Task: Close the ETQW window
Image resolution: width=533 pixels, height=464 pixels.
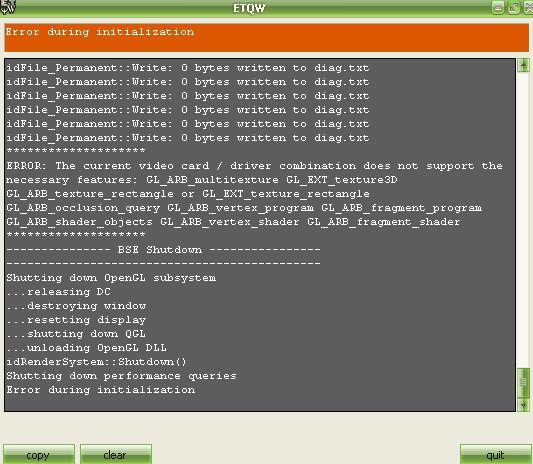Action: [x=529, y=8]
